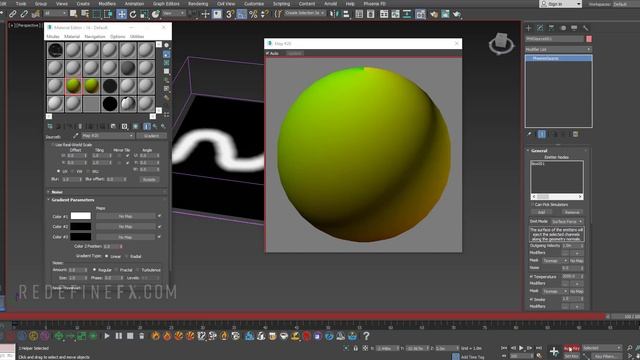Toggle the Auto checkbox in Map preview window
This screenshot has width=640, height=360.
click(268, 53)
